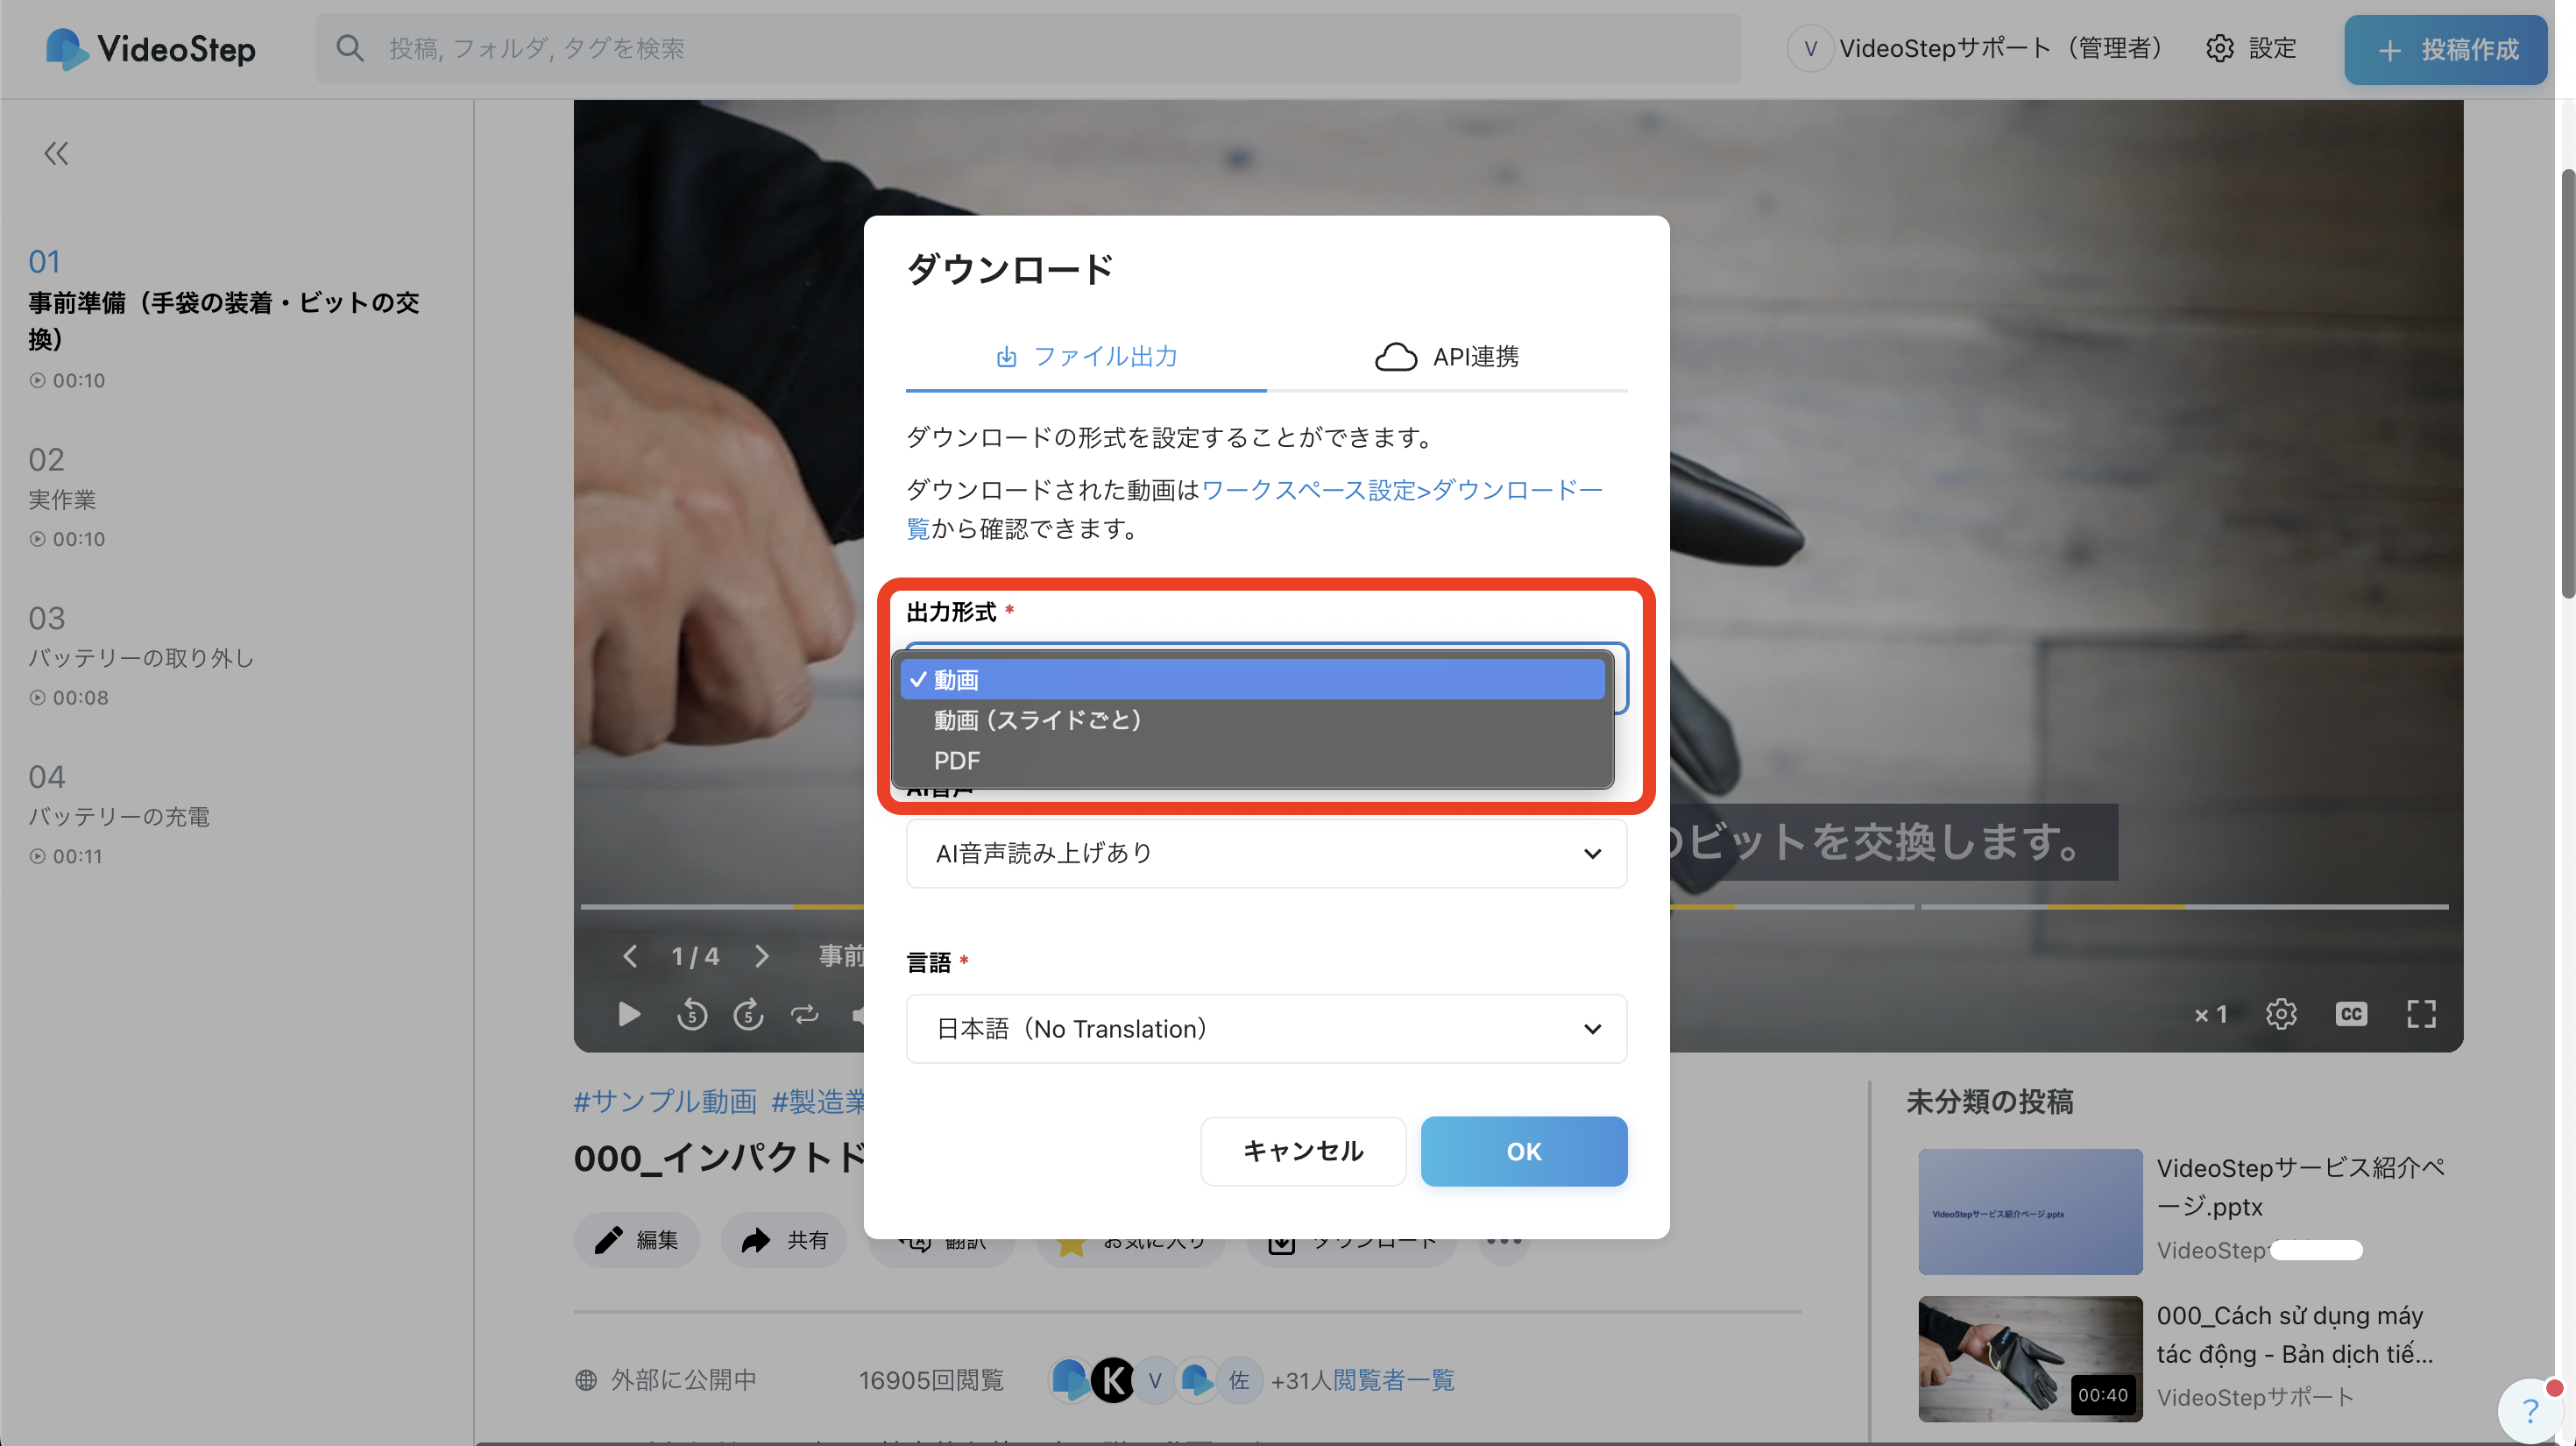Open the ワークスペース設定>ダウンロード一覧 link
Viewport: 2576px width, 1446px height.
coord(1400,490)
